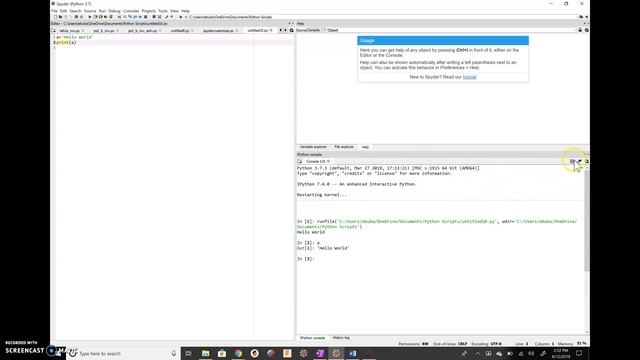This screenshot has height=360, width=640.
Task: Click the print(a) line in editor
Action: pyautogui.click(x=66, y=42)
